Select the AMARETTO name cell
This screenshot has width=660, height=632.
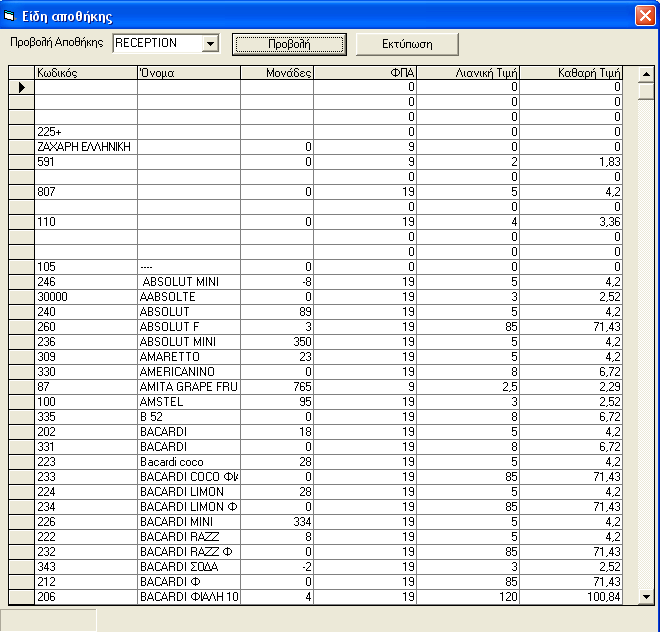189,357
